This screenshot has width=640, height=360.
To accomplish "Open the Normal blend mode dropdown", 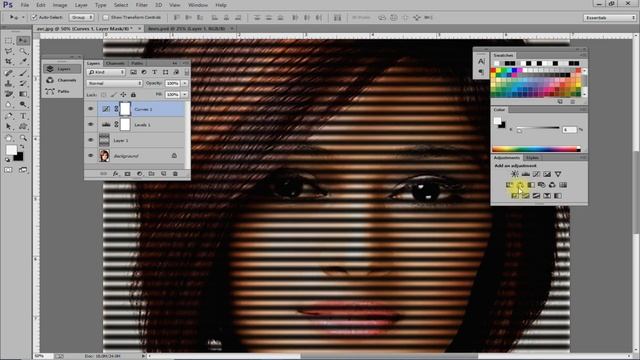I will pyautogui.click(x=114, y=83).
